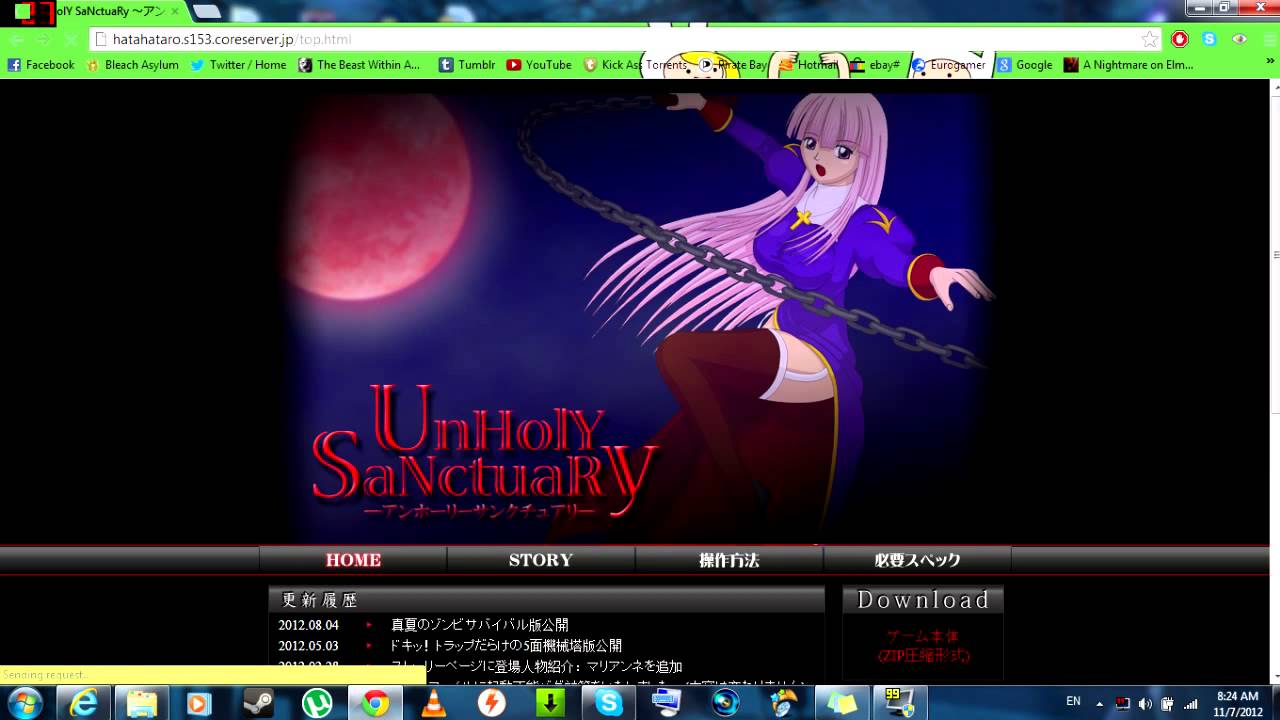This screenshot has width=1280, height=720.
Task: Open the YouTube bookmark
Action: point(539,65)
